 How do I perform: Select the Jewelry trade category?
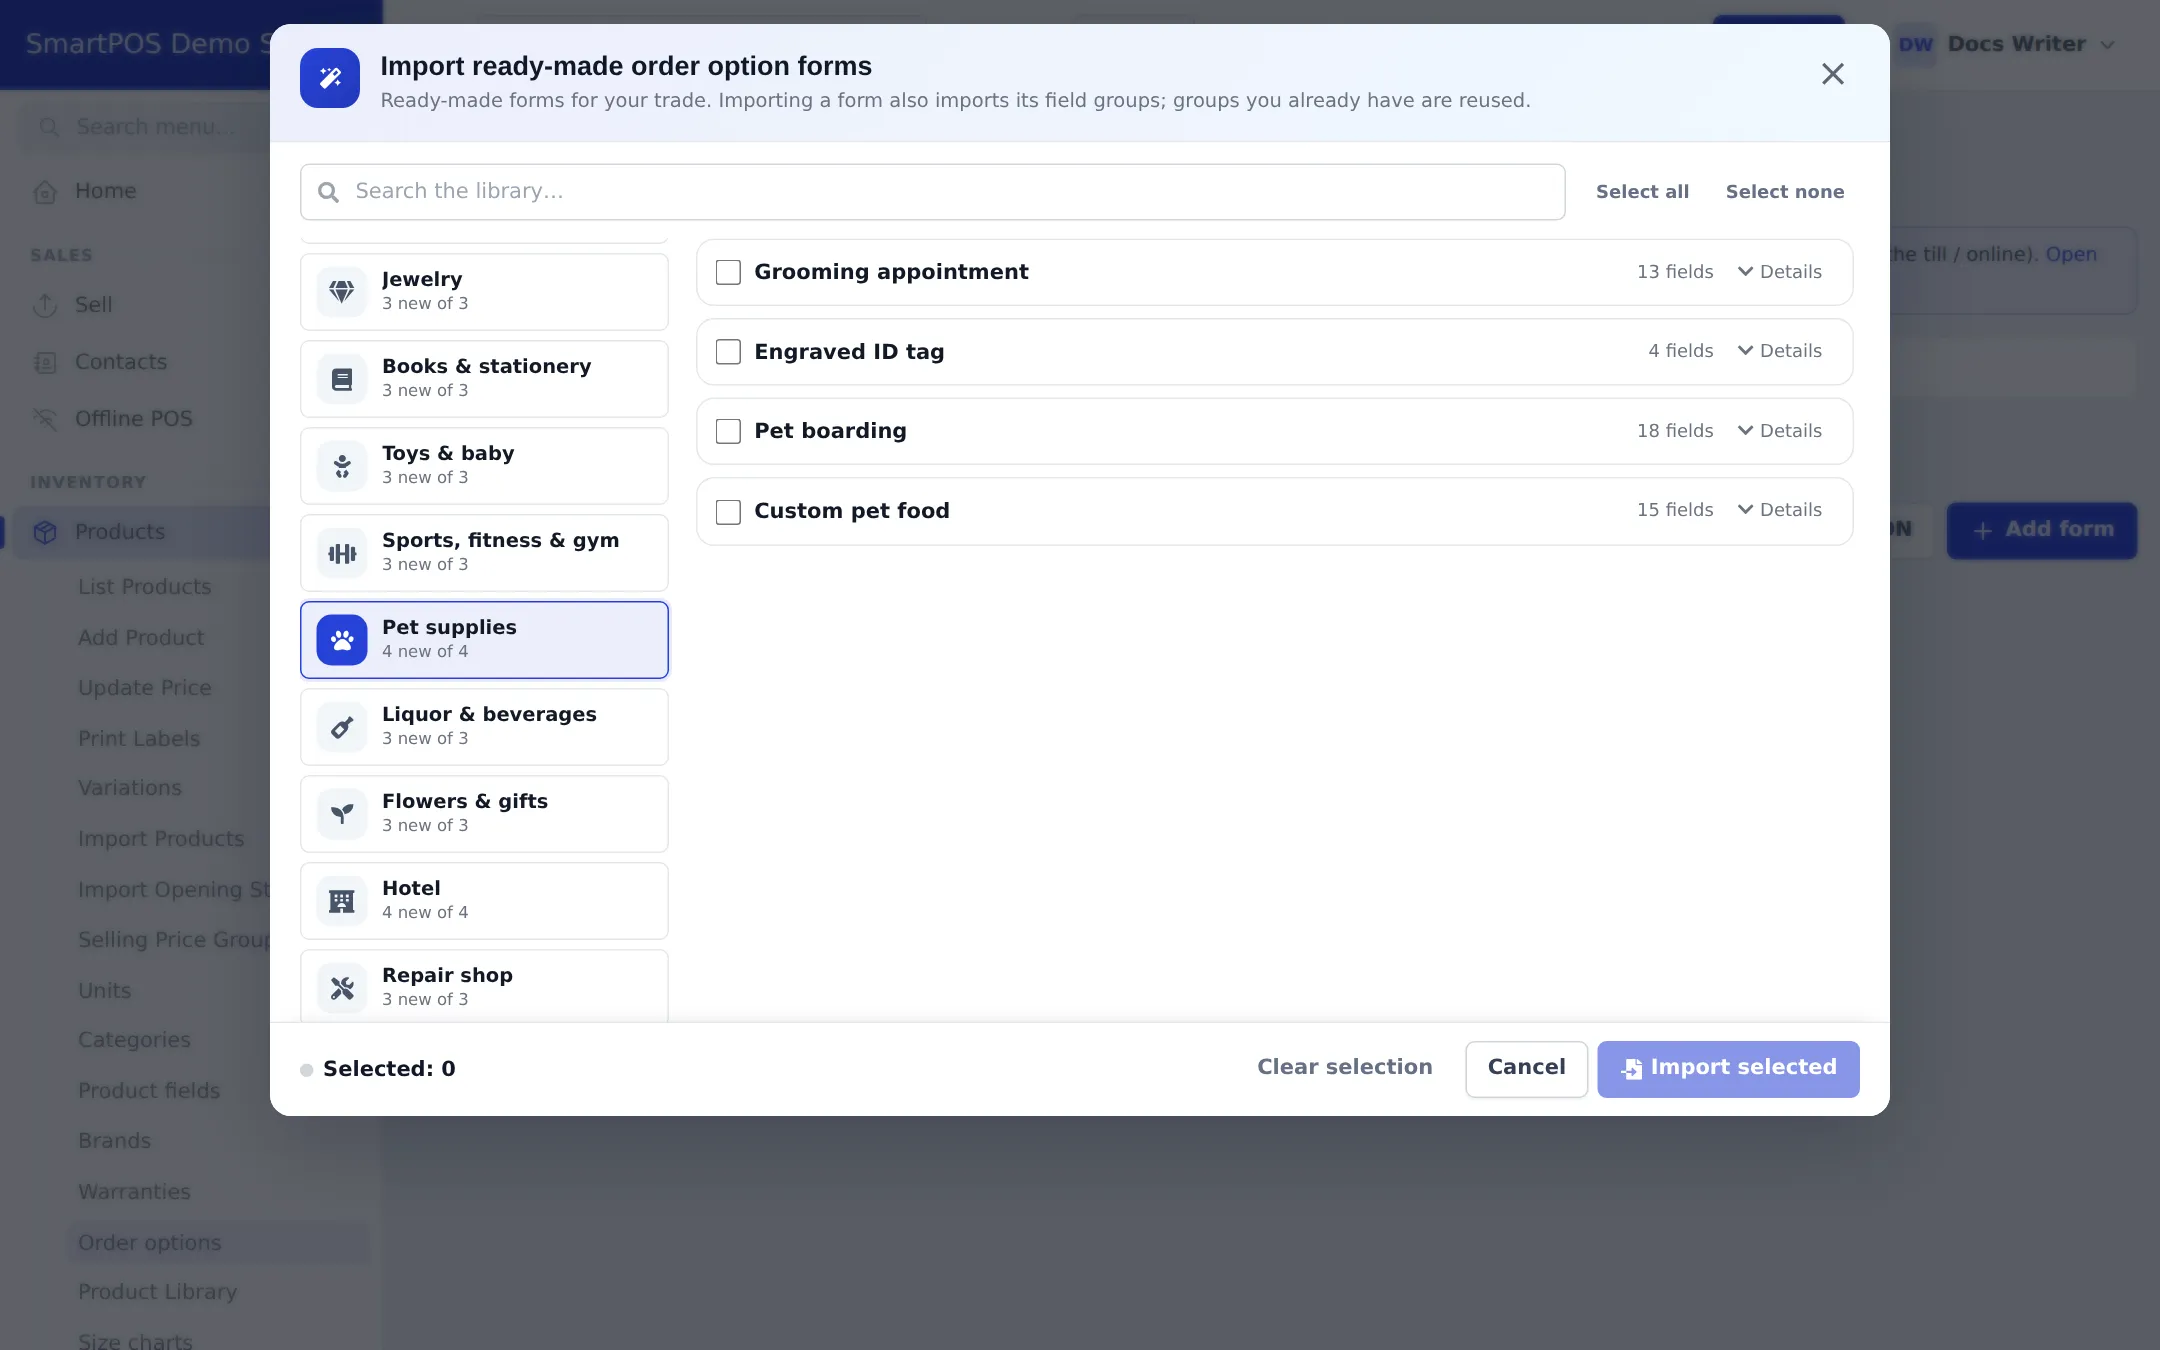tap(484, 292)
